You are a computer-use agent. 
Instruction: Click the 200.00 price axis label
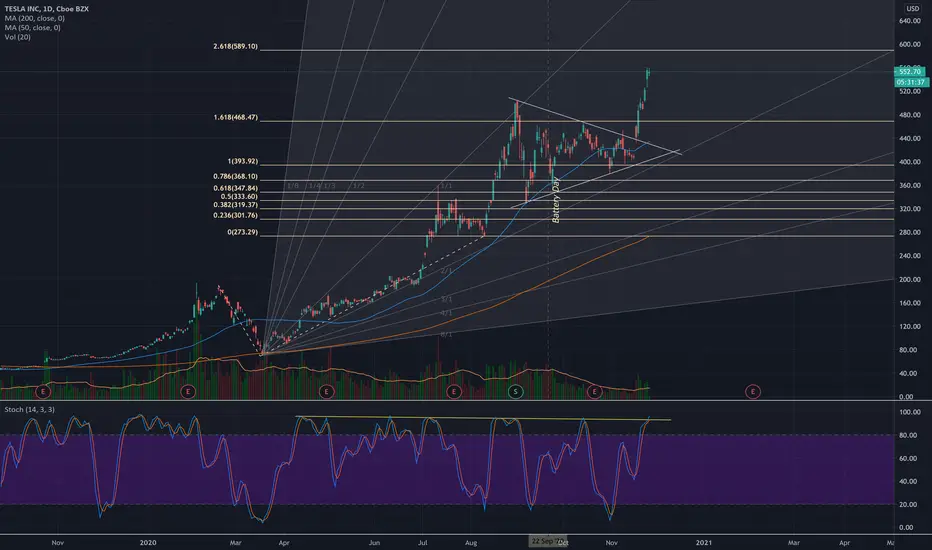pos(909,279)
